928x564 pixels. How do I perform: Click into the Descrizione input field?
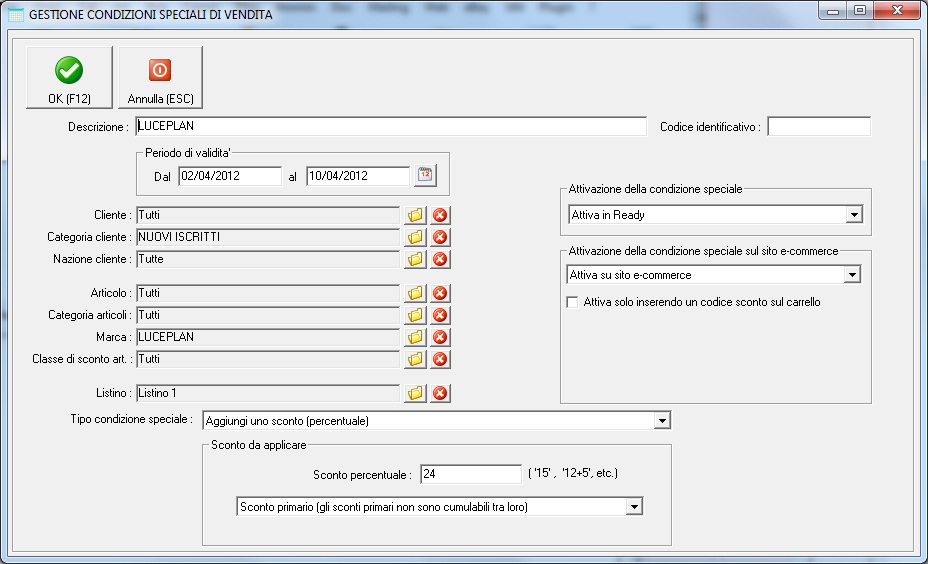[391, 126]
